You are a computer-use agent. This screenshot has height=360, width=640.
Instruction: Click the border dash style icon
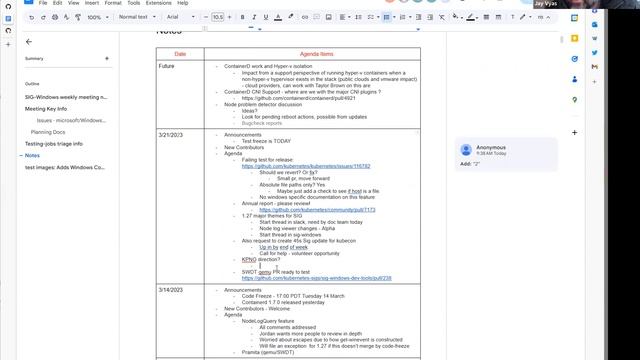(498, 17)
